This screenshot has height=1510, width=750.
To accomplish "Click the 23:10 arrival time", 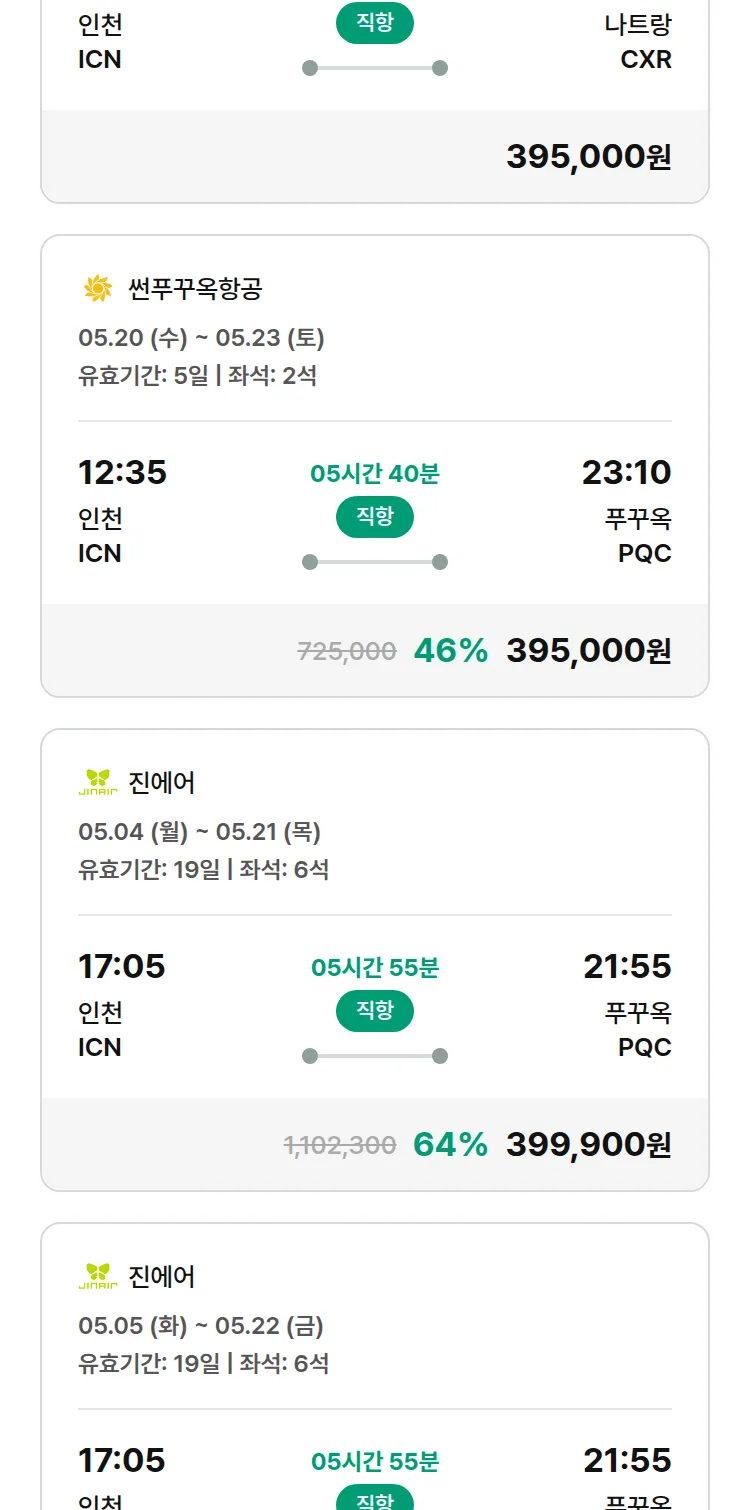I will coord(627,472).
